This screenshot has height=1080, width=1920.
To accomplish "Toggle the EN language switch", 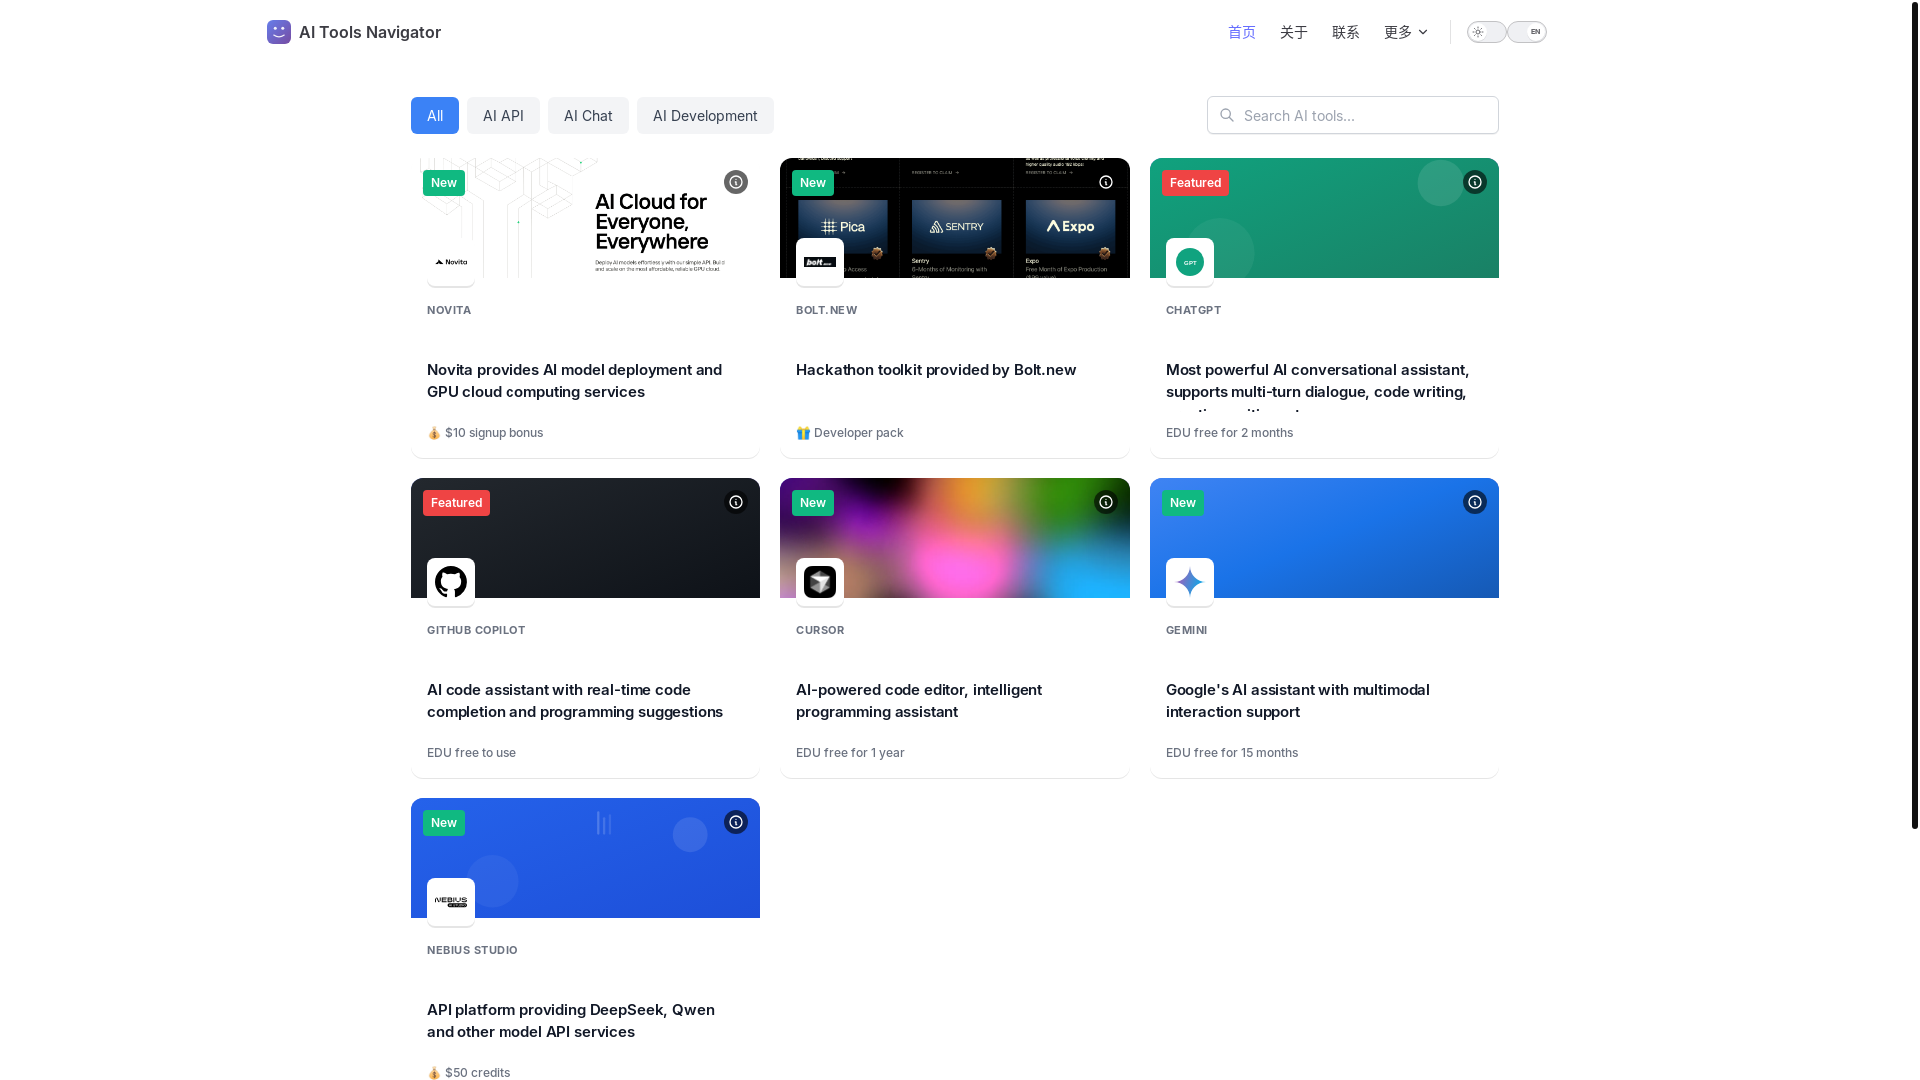I will 1527,32.
